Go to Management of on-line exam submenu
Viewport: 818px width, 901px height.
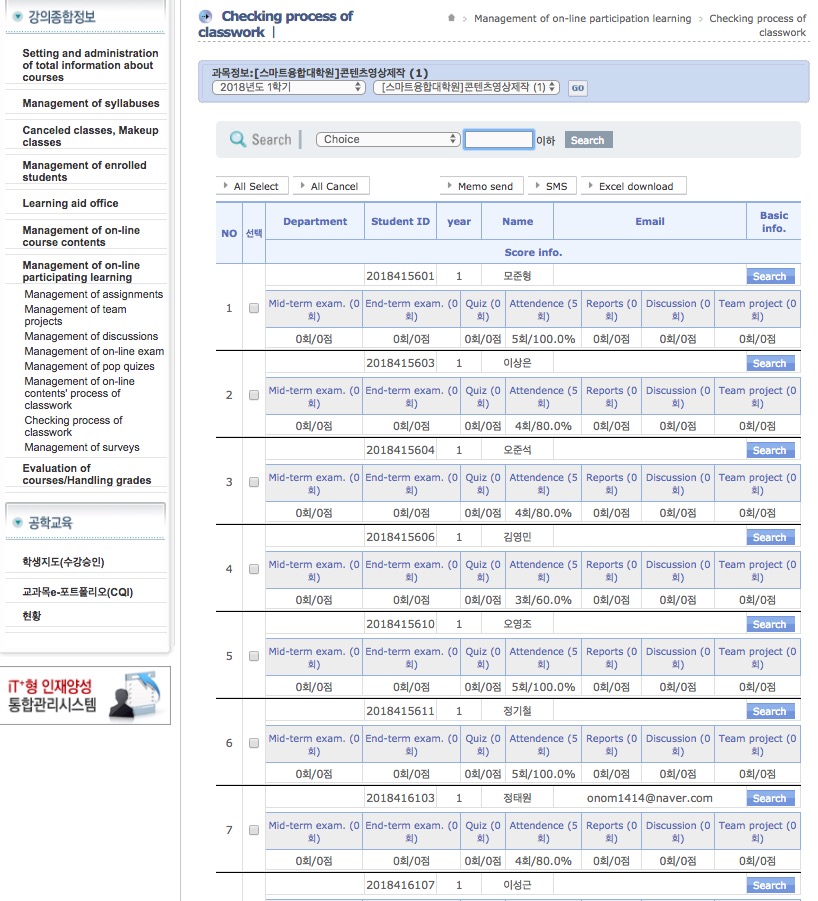point(94,351)
